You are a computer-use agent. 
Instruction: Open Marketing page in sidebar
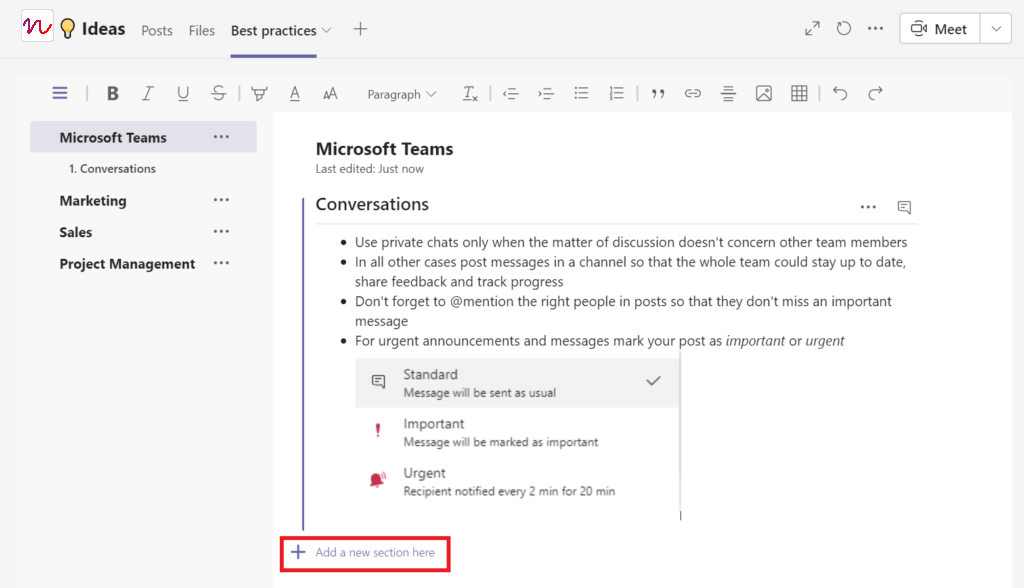click(x=93, y=201)
